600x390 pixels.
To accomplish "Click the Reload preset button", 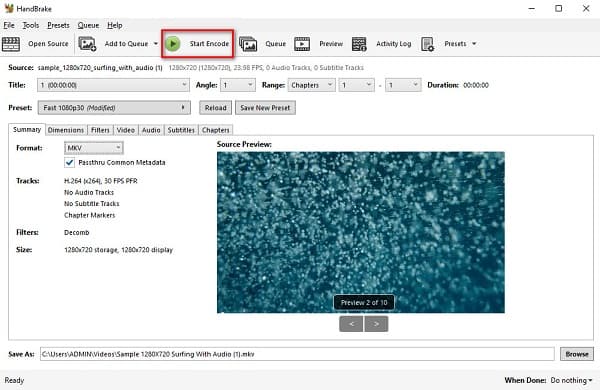I will [215, 108].
